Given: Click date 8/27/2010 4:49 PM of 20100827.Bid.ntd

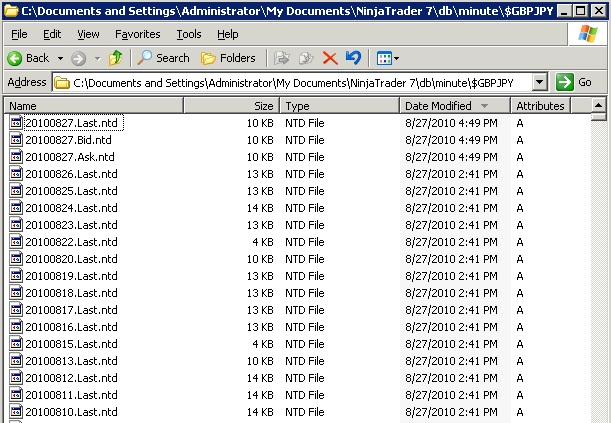Looking at the screenshot, I should coord(451,140).
